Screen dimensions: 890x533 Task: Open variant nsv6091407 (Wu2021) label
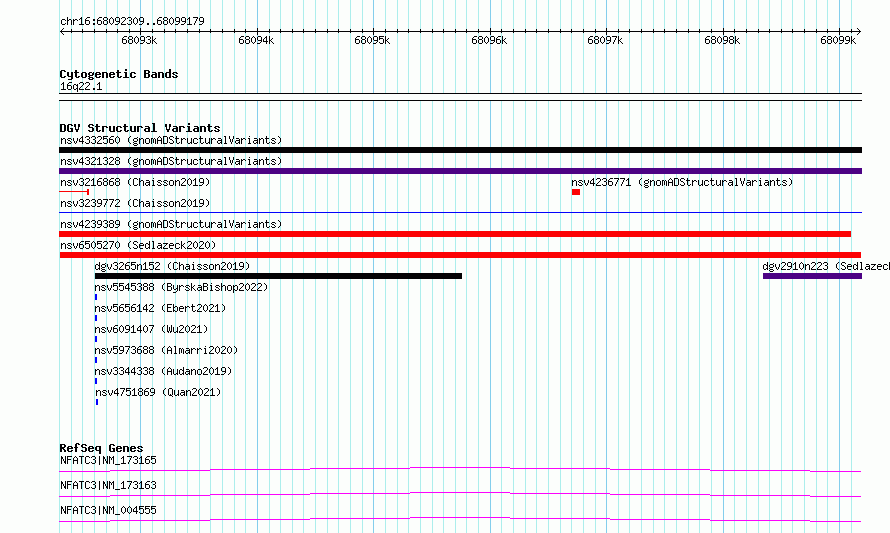(x=151, y=329)
